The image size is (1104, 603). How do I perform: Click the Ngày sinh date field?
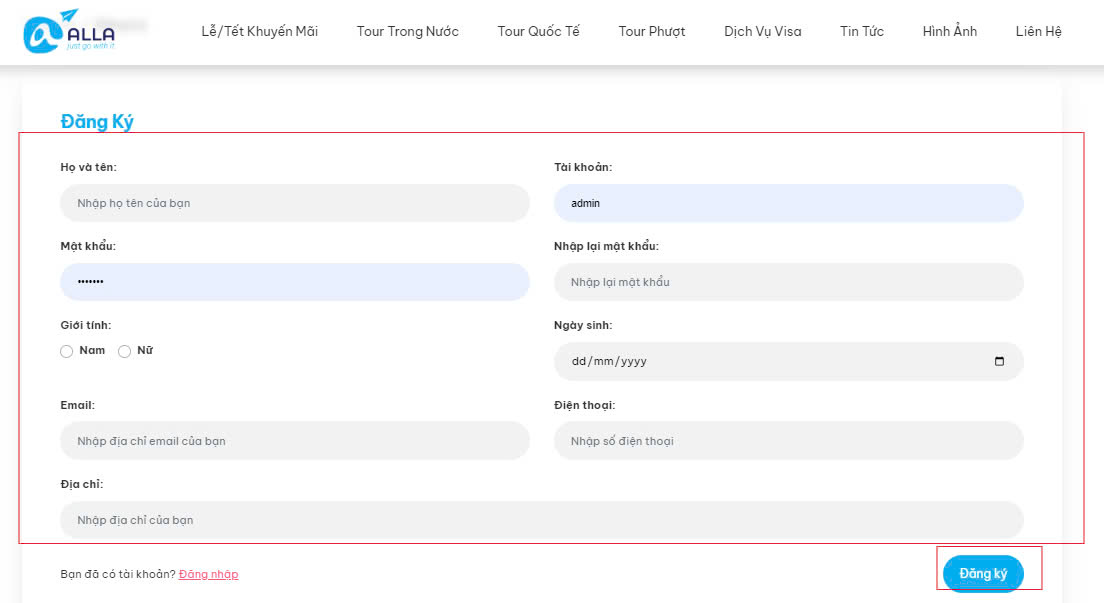(789, 361)
